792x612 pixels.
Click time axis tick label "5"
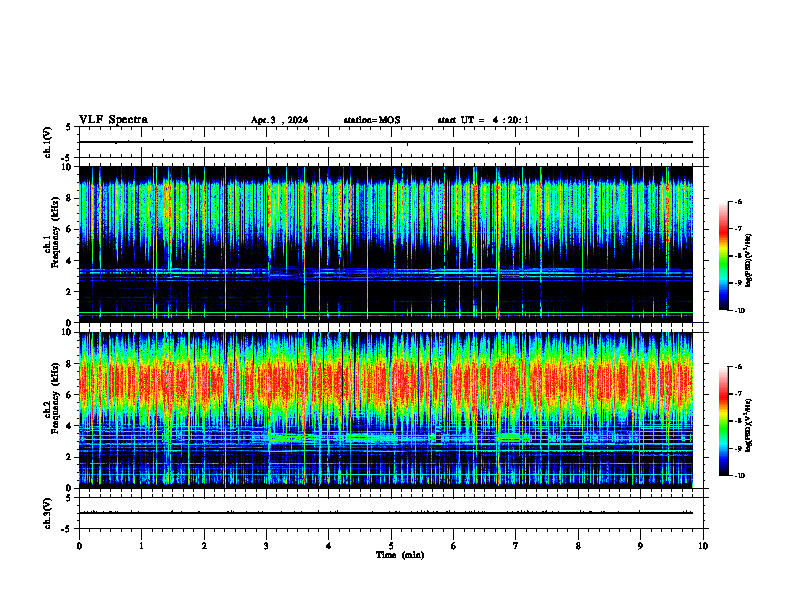[x=391, y=546]
